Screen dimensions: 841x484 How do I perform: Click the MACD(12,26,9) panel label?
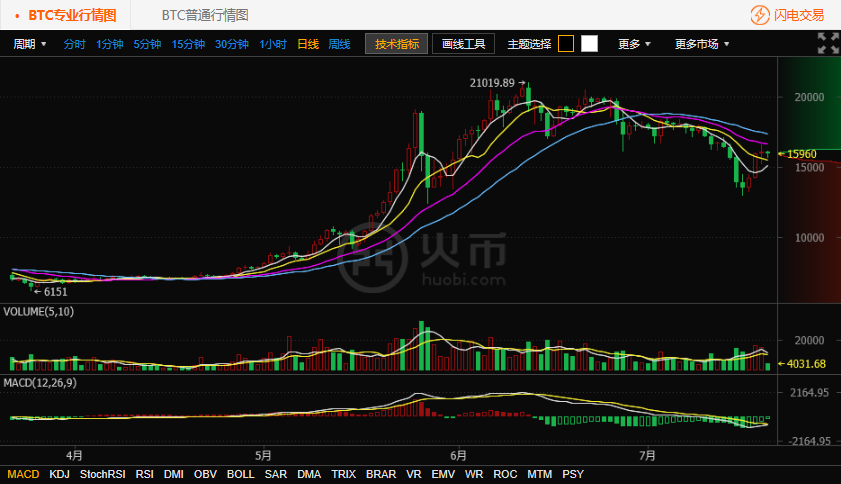(40, 383)
